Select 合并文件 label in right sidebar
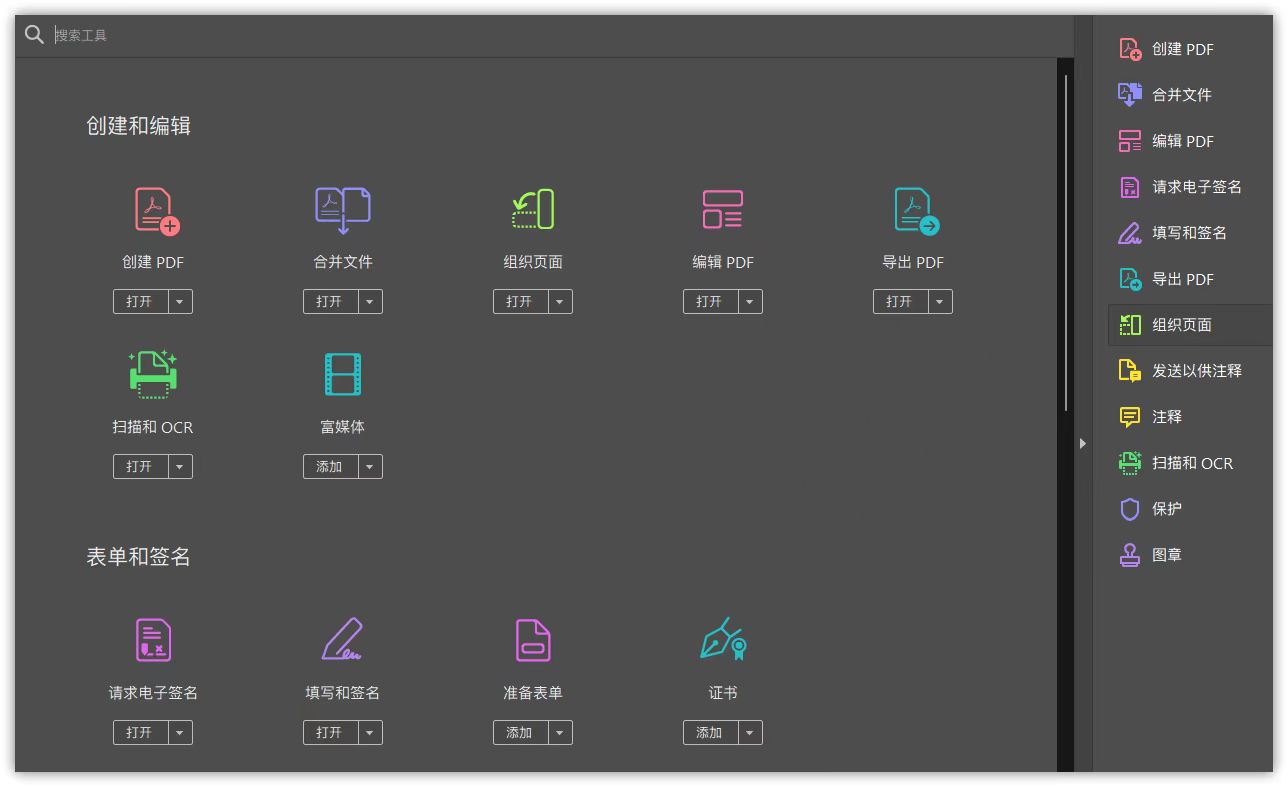 click(1182, 95)
